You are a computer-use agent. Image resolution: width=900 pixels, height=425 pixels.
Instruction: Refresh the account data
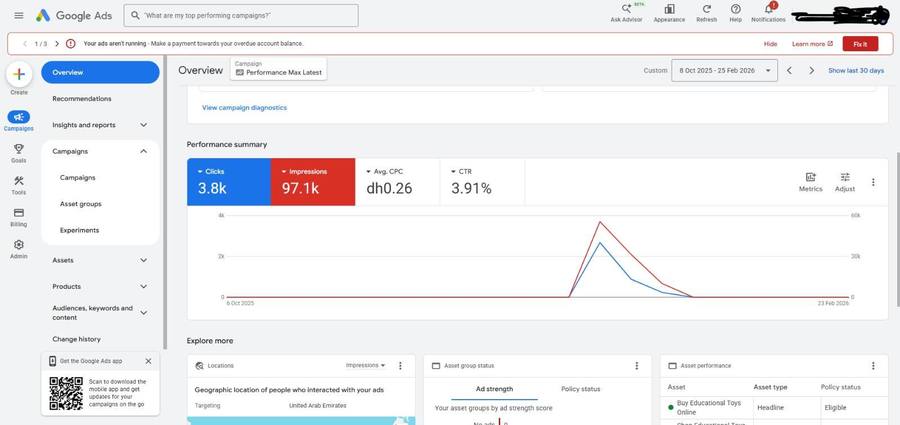707,13
